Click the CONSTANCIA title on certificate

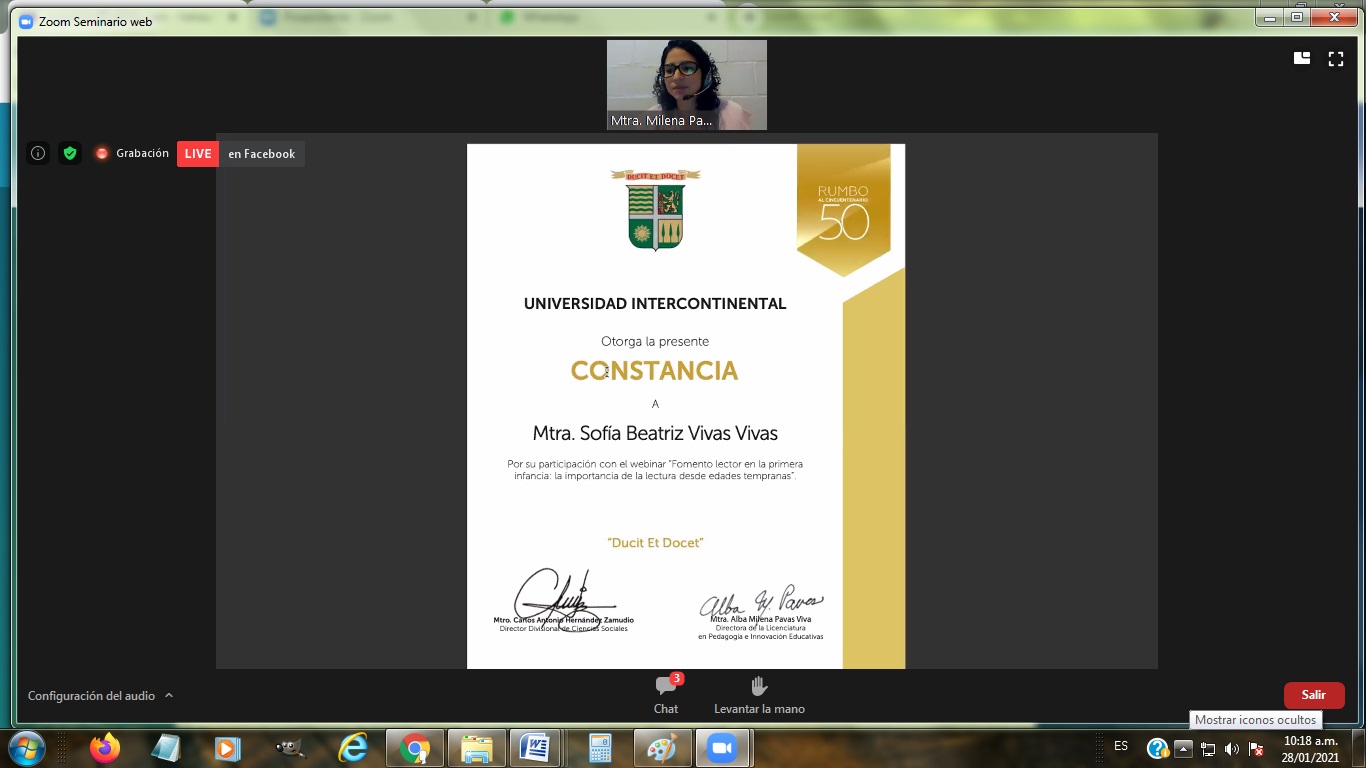[654, 371]
